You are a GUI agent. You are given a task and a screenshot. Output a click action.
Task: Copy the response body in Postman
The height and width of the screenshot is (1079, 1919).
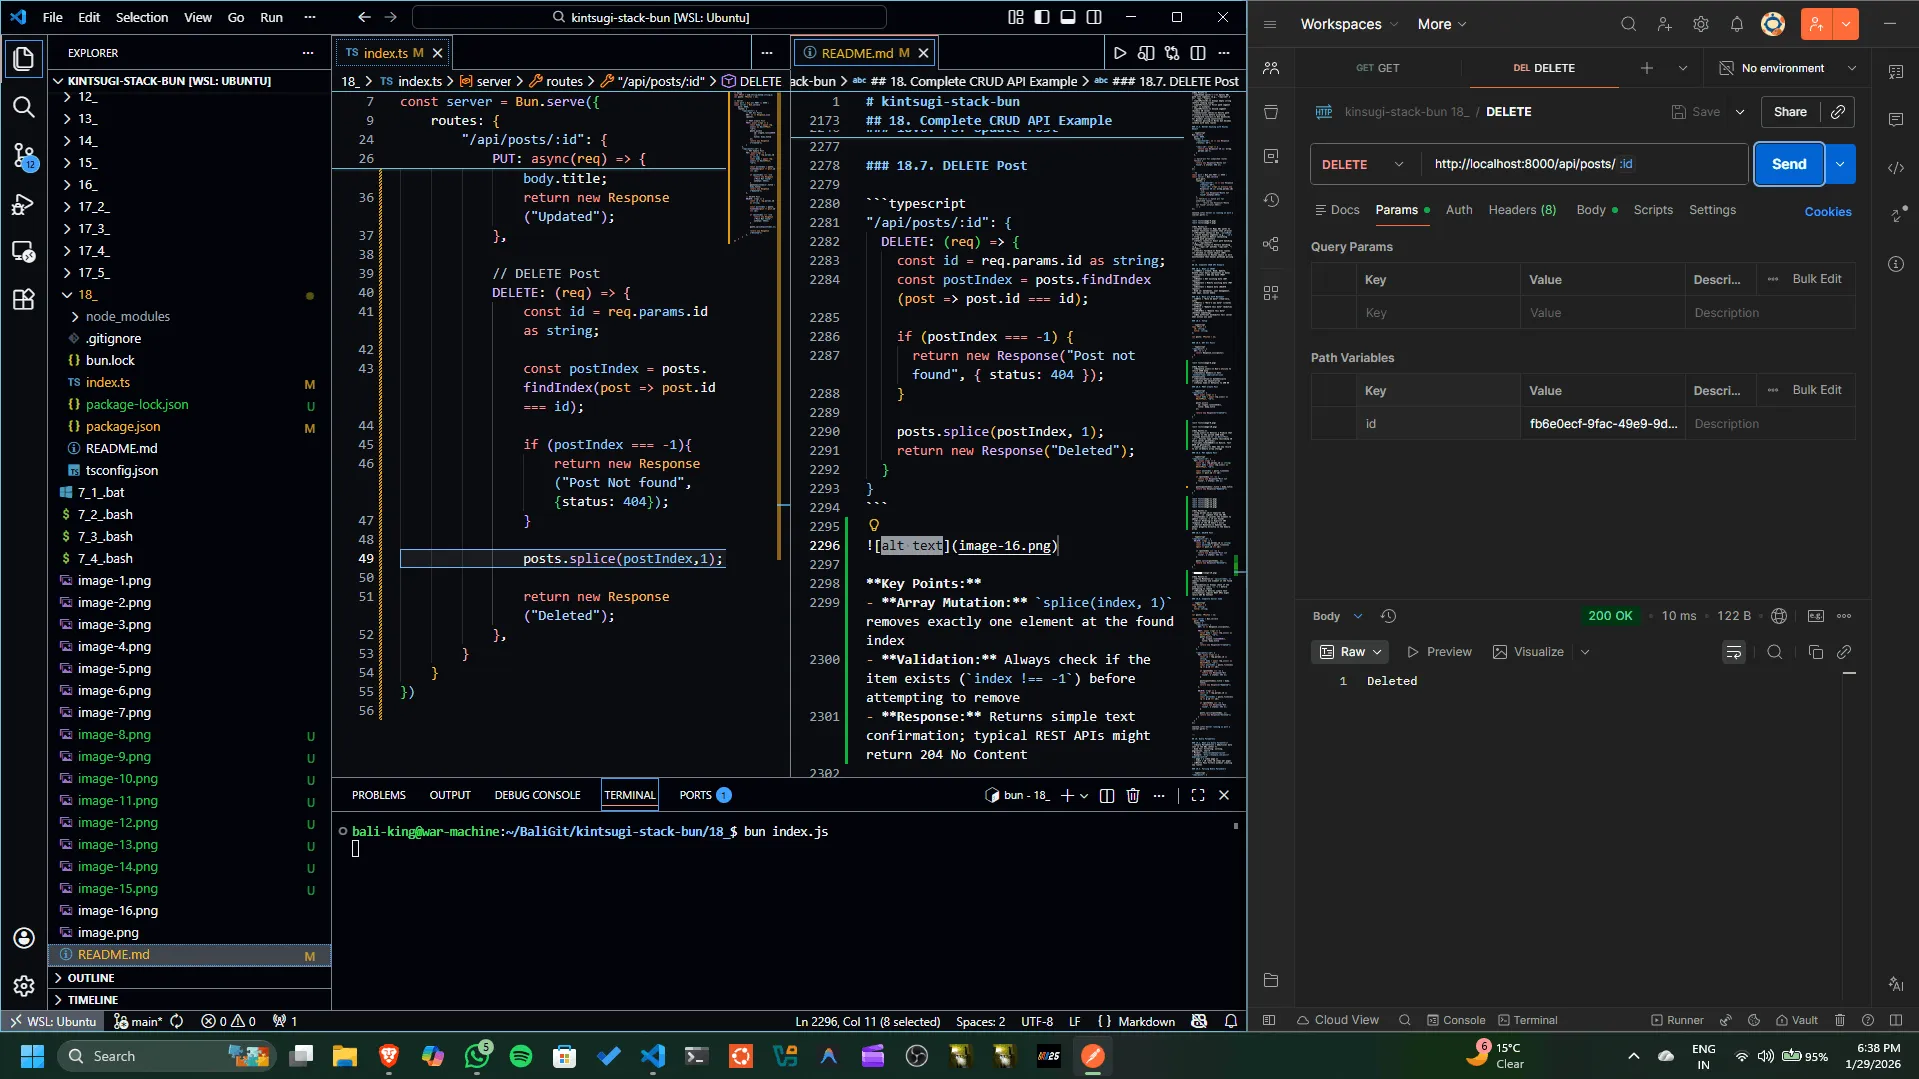point(1815,652)
